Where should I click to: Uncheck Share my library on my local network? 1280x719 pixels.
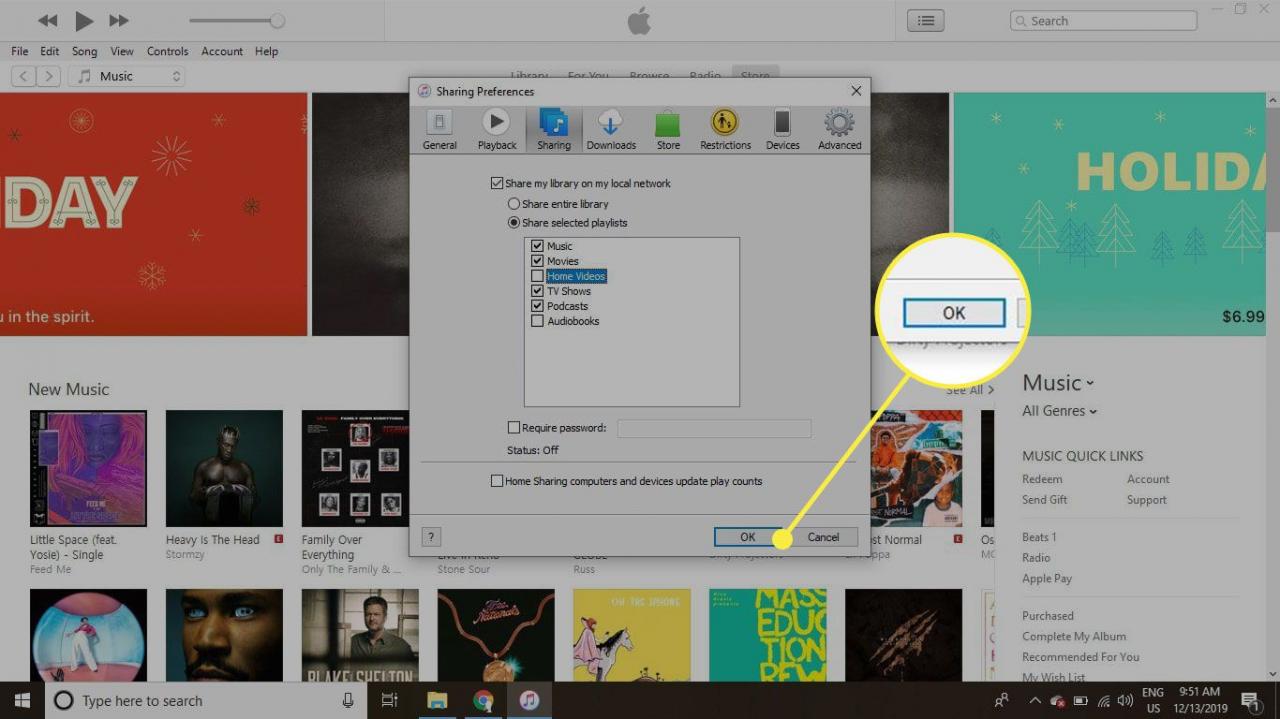[x=497, y=184]
